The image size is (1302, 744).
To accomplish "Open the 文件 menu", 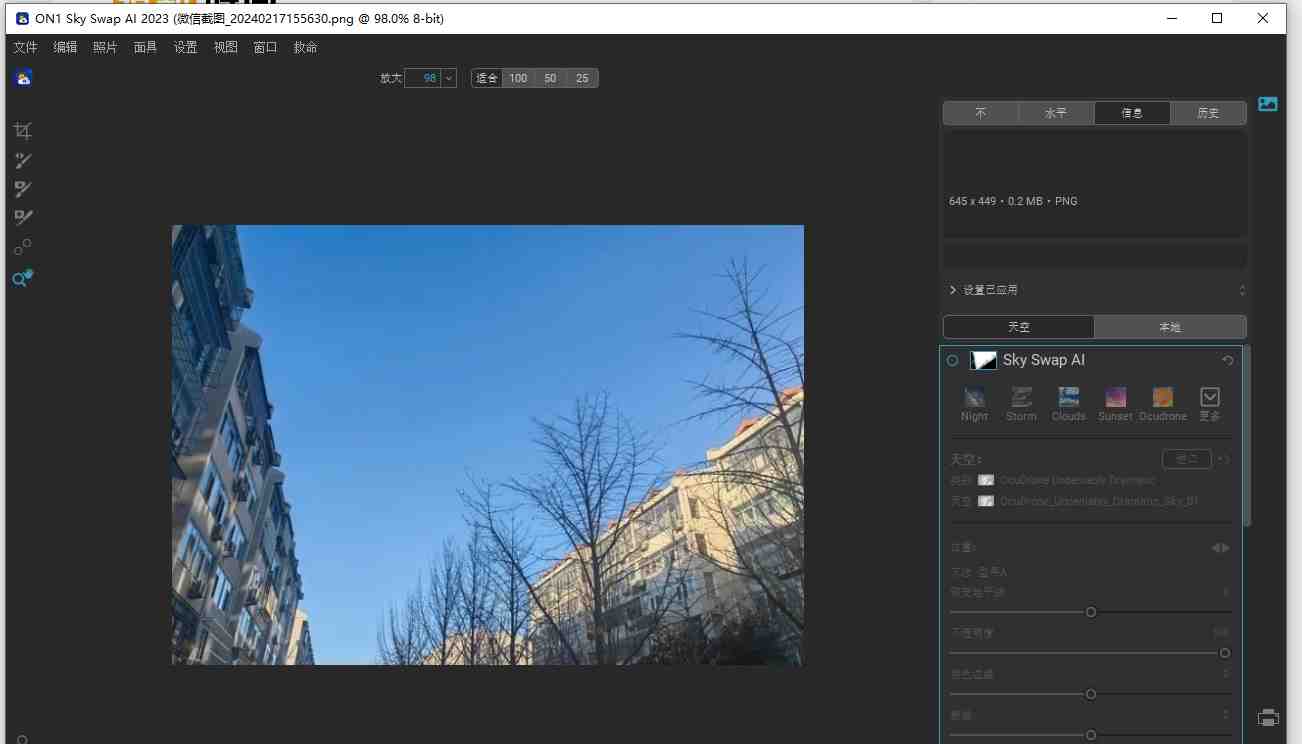I will [25, 46].
